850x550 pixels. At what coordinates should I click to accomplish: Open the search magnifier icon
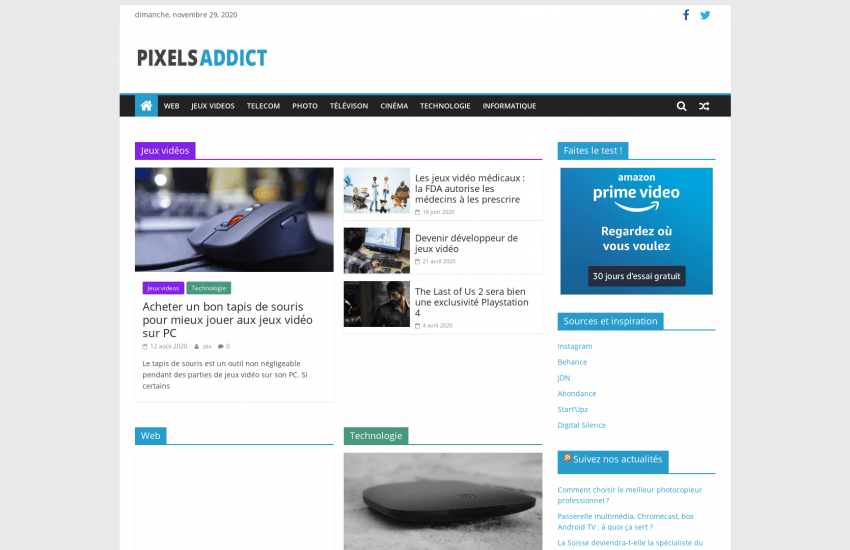coord(681,106)
